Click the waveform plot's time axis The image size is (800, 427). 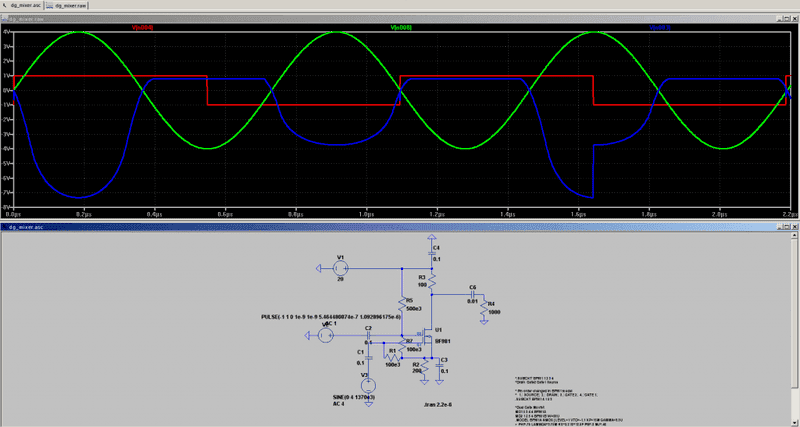click(400, 214)
